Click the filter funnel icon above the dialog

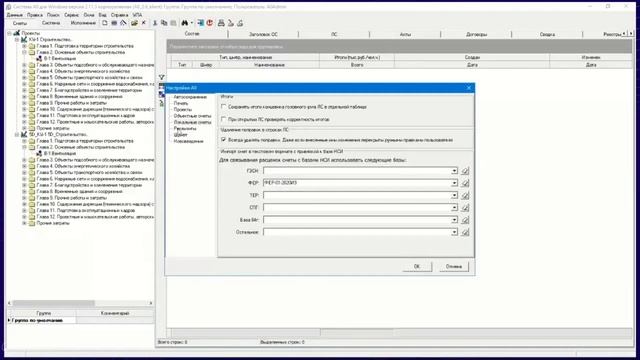(162, 77)
